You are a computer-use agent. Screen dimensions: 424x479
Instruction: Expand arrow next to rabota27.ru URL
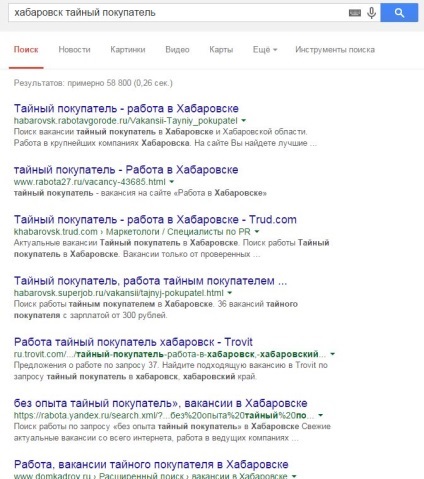(172, 182)
